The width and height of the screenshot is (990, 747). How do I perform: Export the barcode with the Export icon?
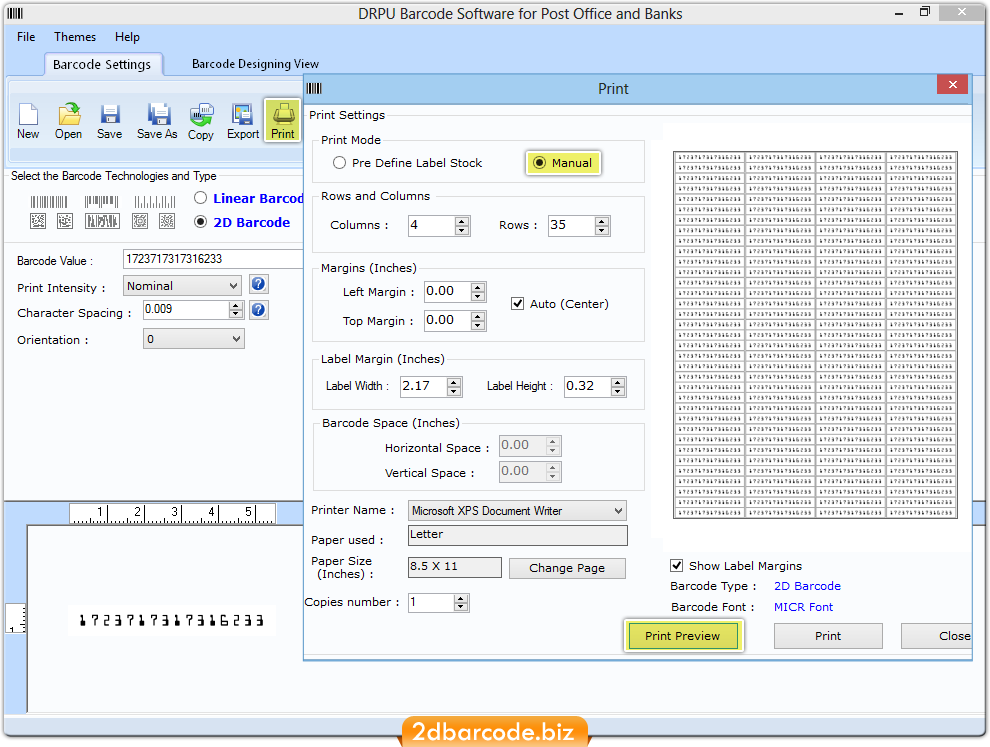point(242,121)
